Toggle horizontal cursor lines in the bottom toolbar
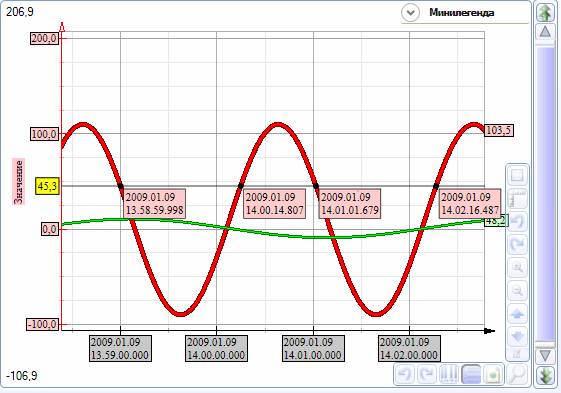Viewport: 561px width, 393px height. point(471,374)
